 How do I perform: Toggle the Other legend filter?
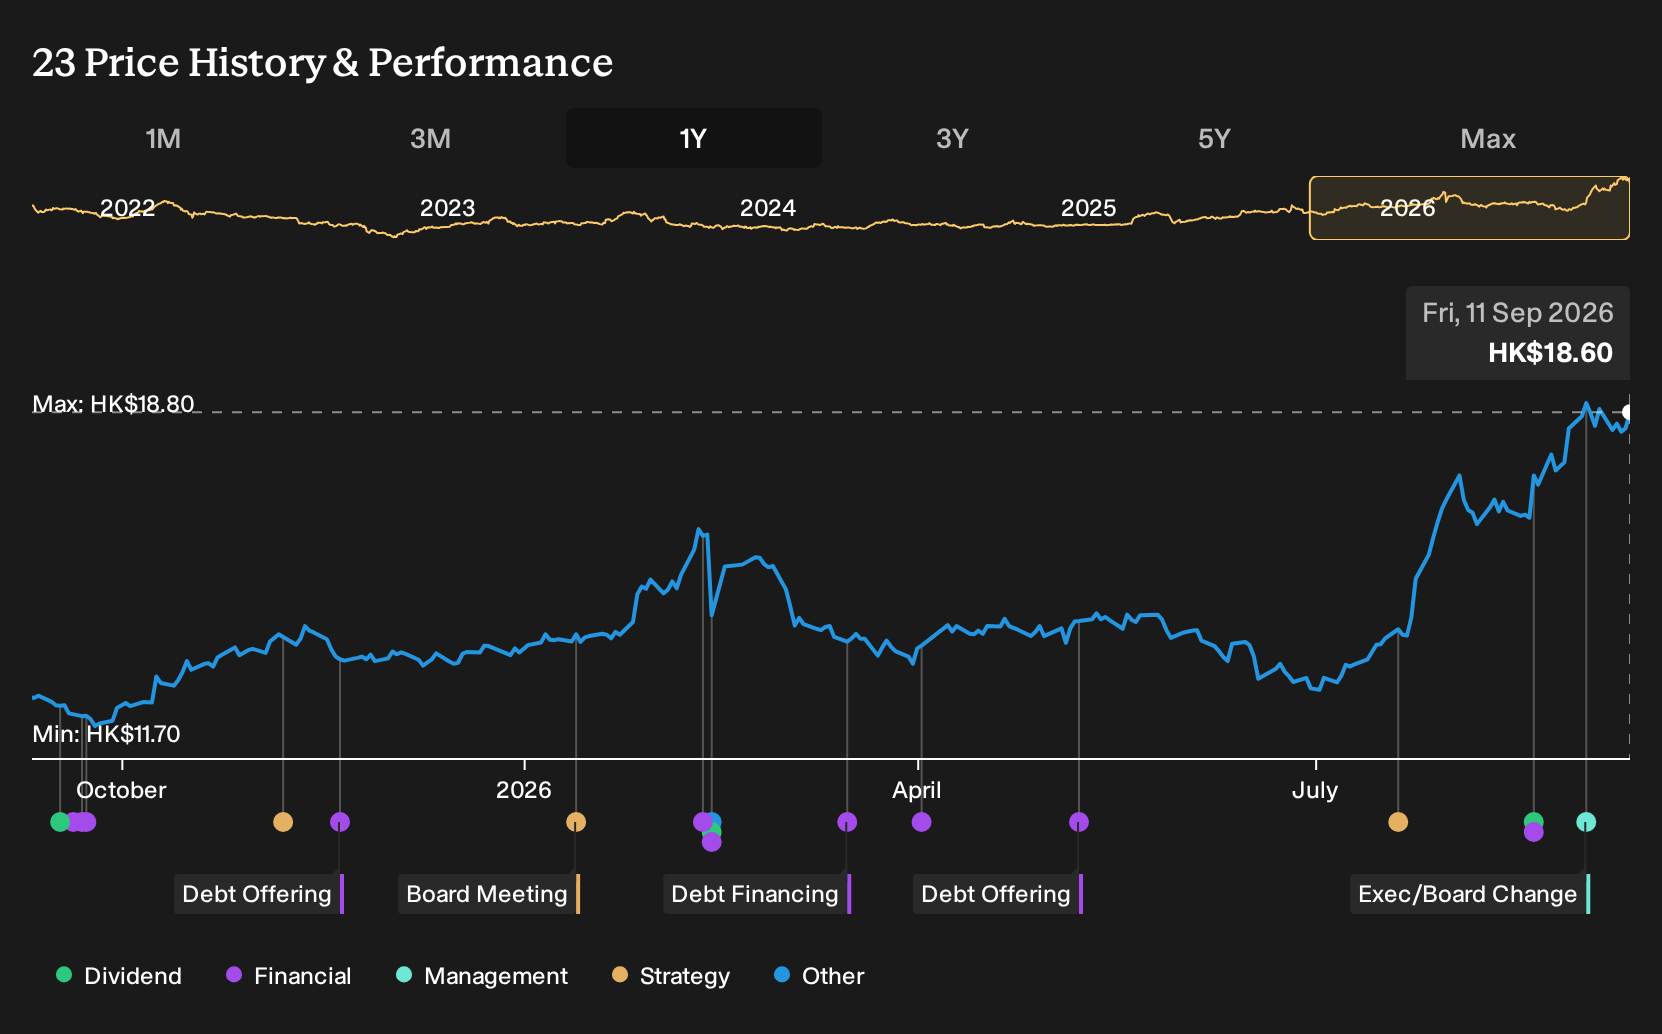point(819,976)
